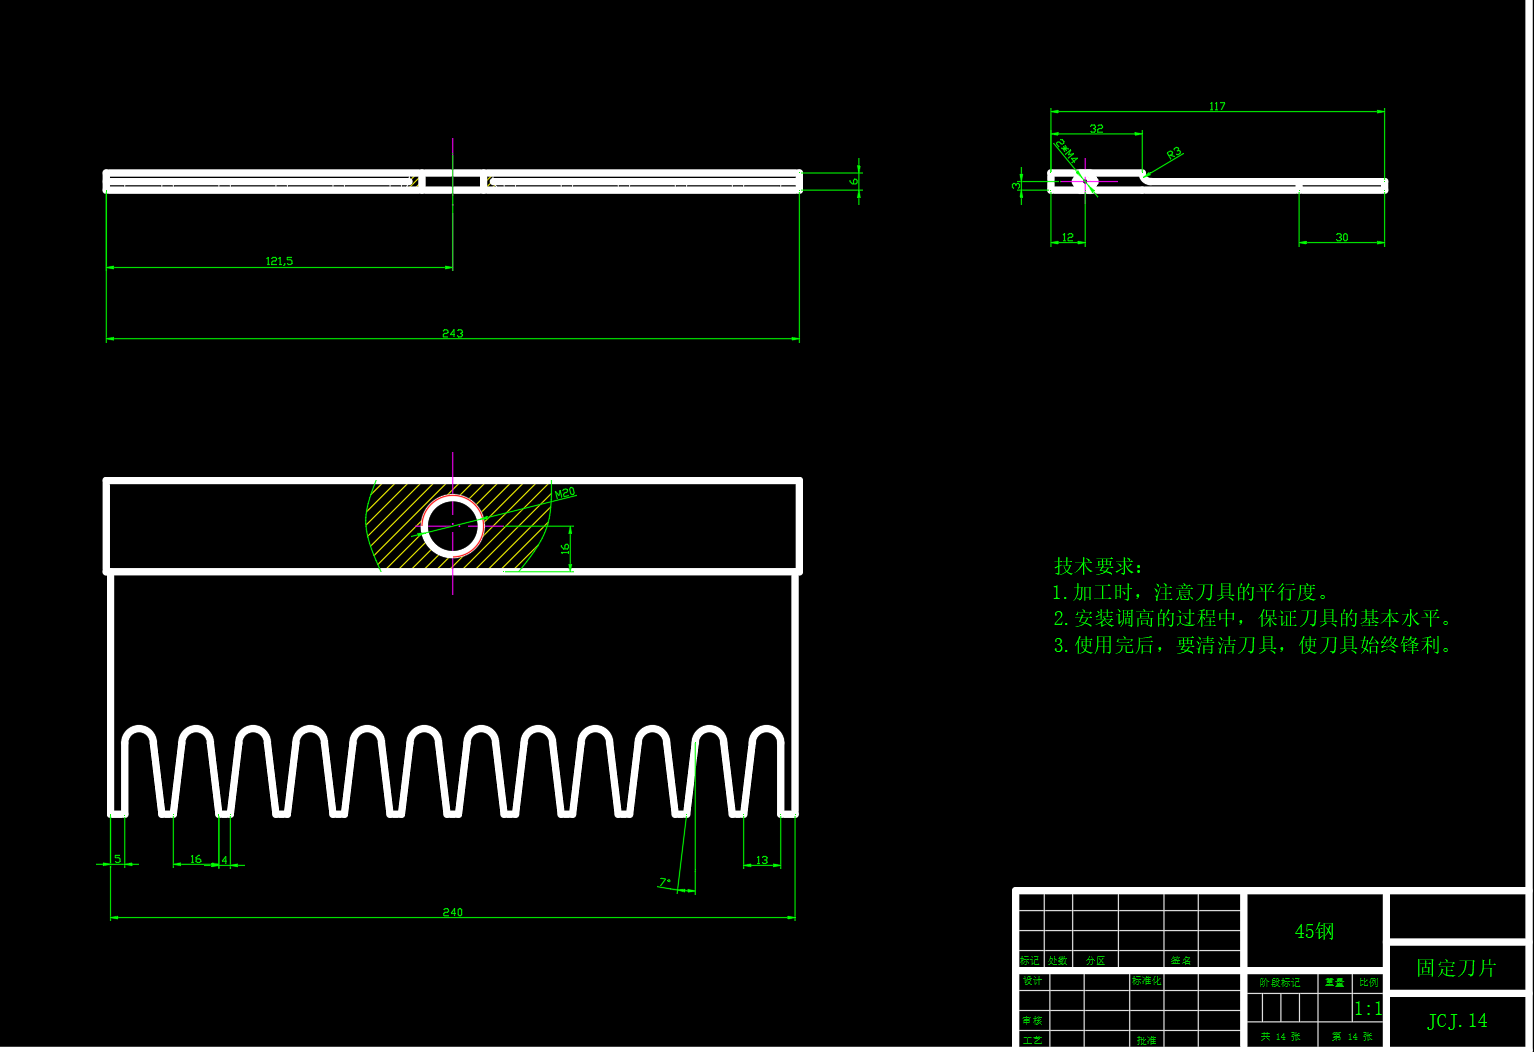The width and height of the screenshot is (1534, 1052).
Task: Click the 45钢 material cell in title block
Action: tap(1314, 931)
